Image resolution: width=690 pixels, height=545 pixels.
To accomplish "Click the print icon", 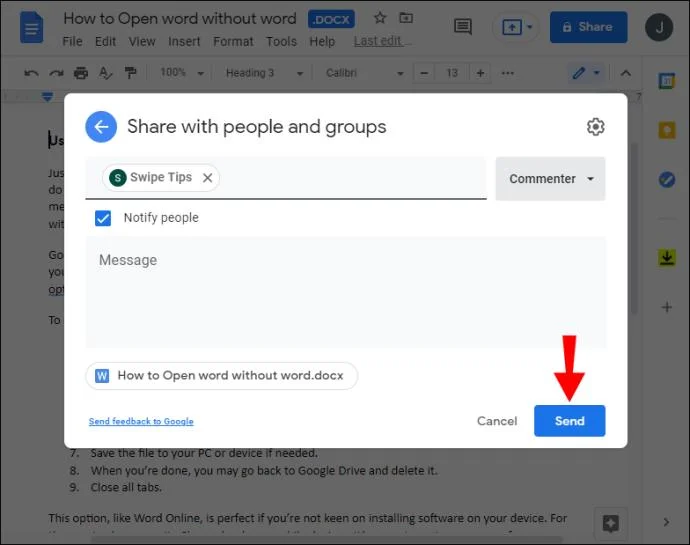I will [x=81, y=73].
